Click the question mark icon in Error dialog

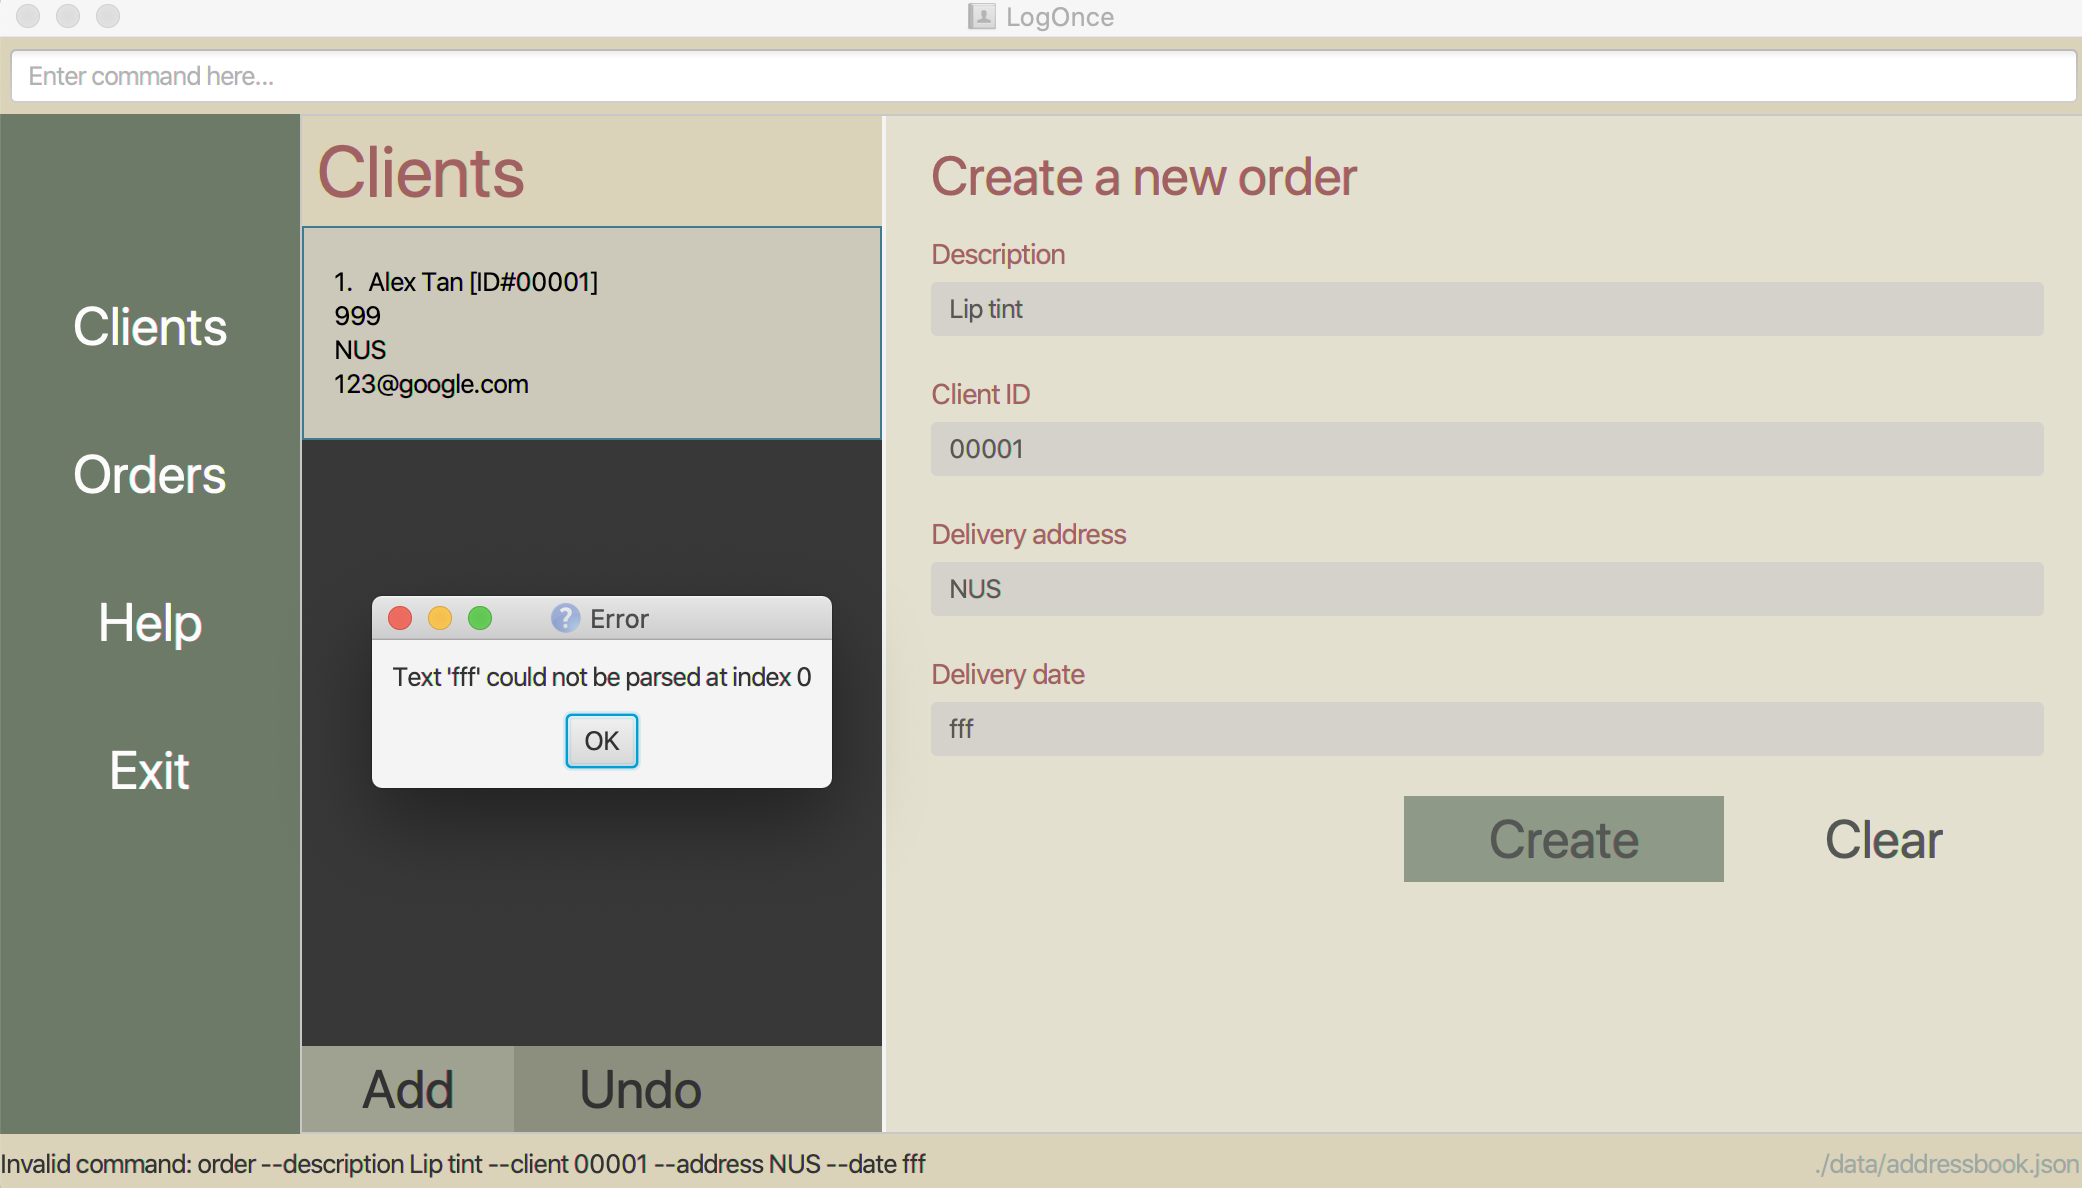pyautogui.click(x=565, y=618)
